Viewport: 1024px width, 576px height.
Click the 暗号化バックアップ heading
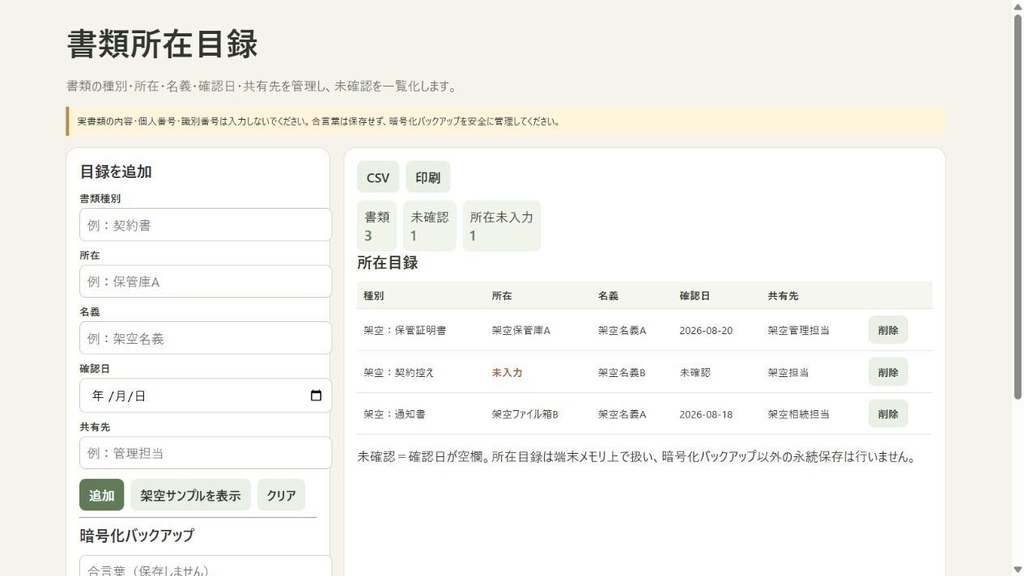click(137, 535)
